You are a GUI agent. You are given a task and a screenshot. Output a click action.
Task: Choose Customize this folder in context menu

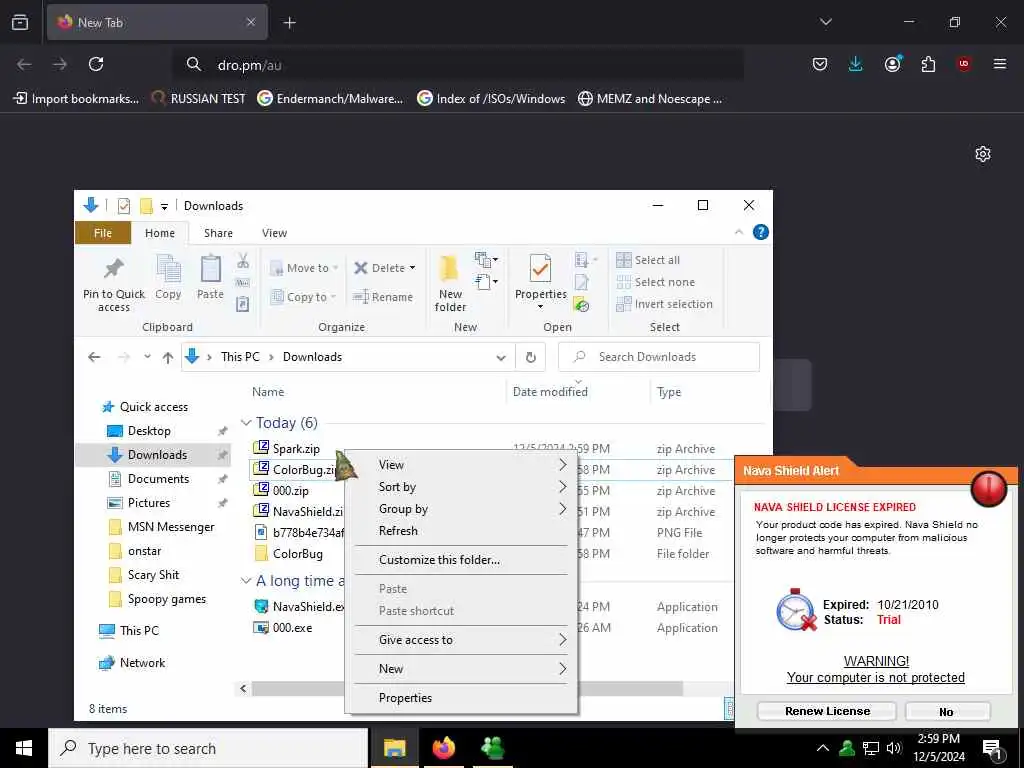pos(461,560)
